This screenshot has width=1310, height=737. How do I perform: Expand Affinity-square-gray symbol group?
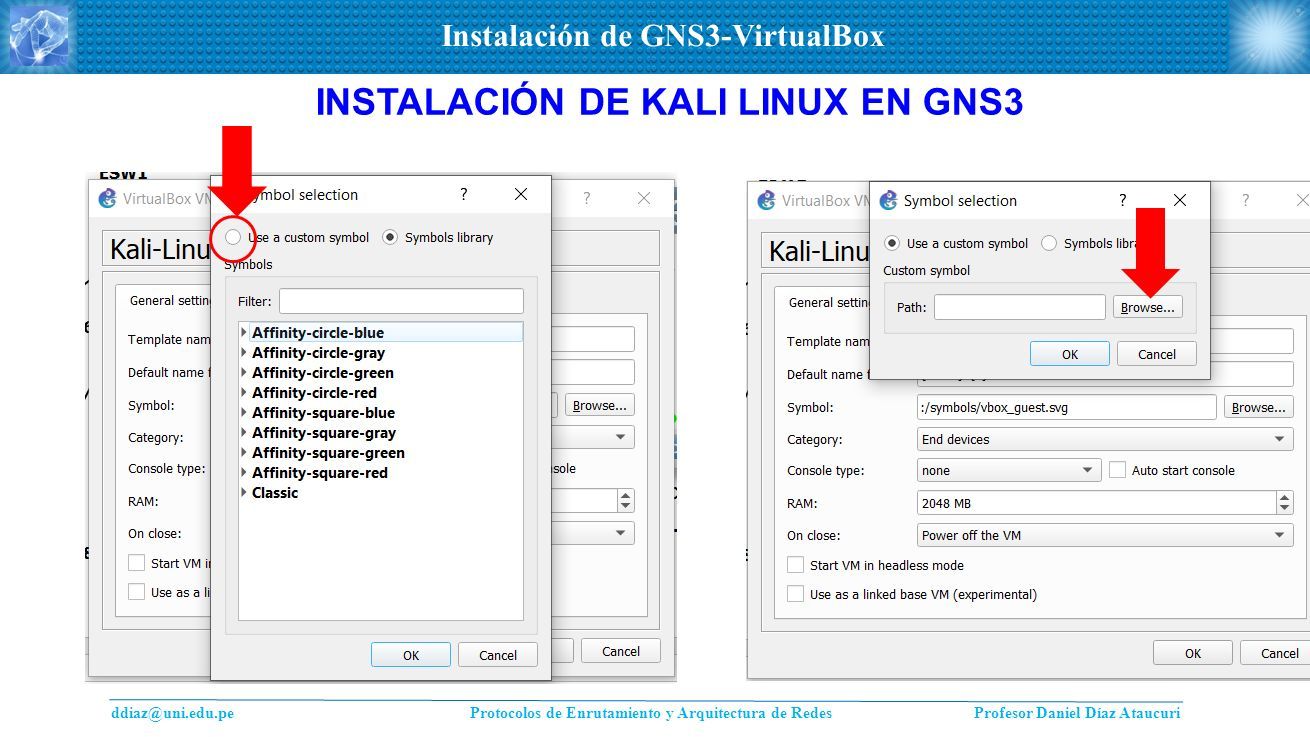pos(244,432)
